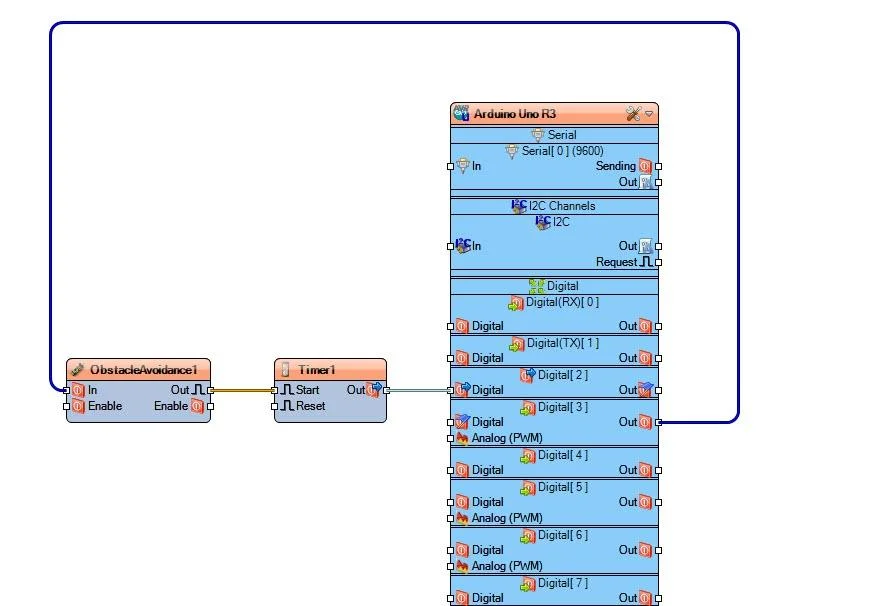Viewport: 881px width, 606px height.
Task: Select the I2C In pin icon
Action: 463,246
